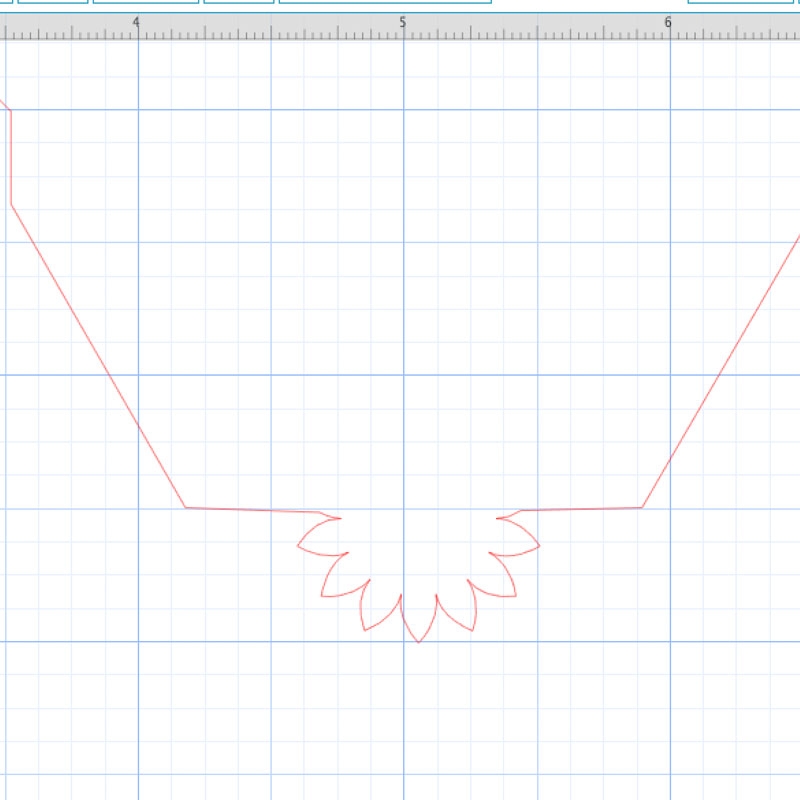Click the ruler mark labeled 4
This screenshot has width=800, height=800.
pyautogui.click(x=136, y=22)
